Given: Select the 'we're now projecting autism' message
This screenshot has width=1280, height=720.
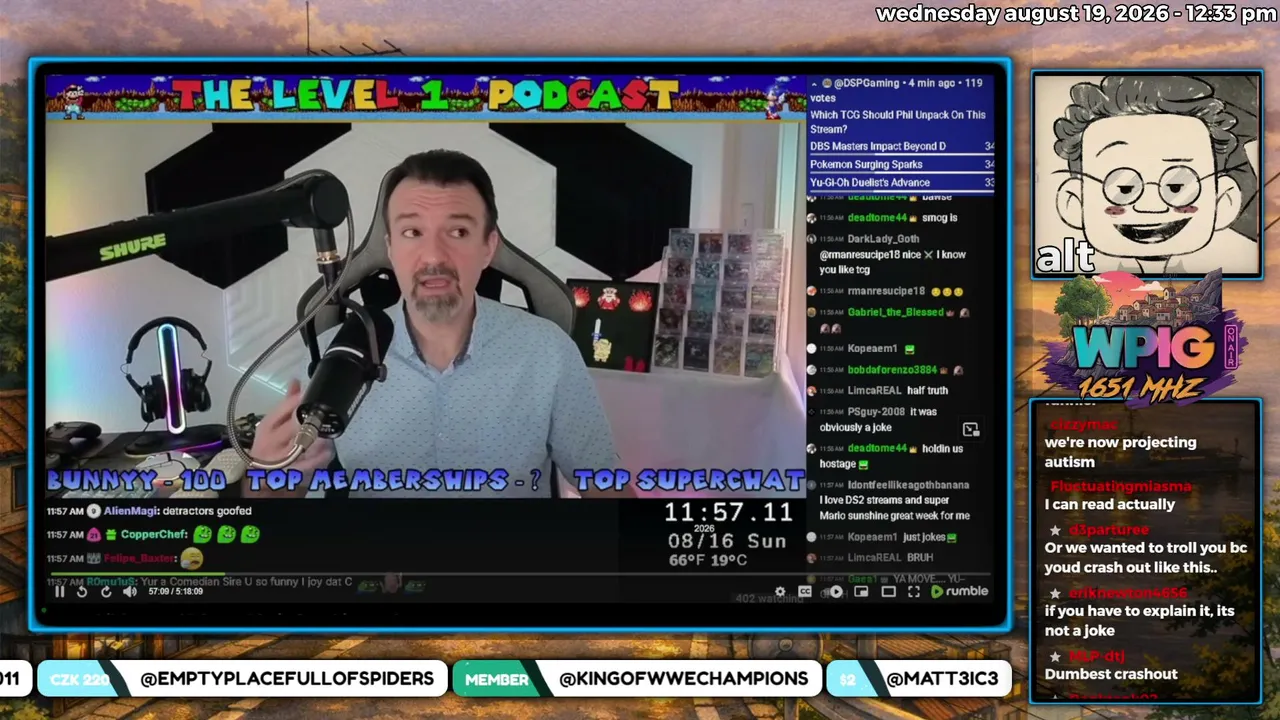Looking at the screenshot, I should pos(1120,452).
